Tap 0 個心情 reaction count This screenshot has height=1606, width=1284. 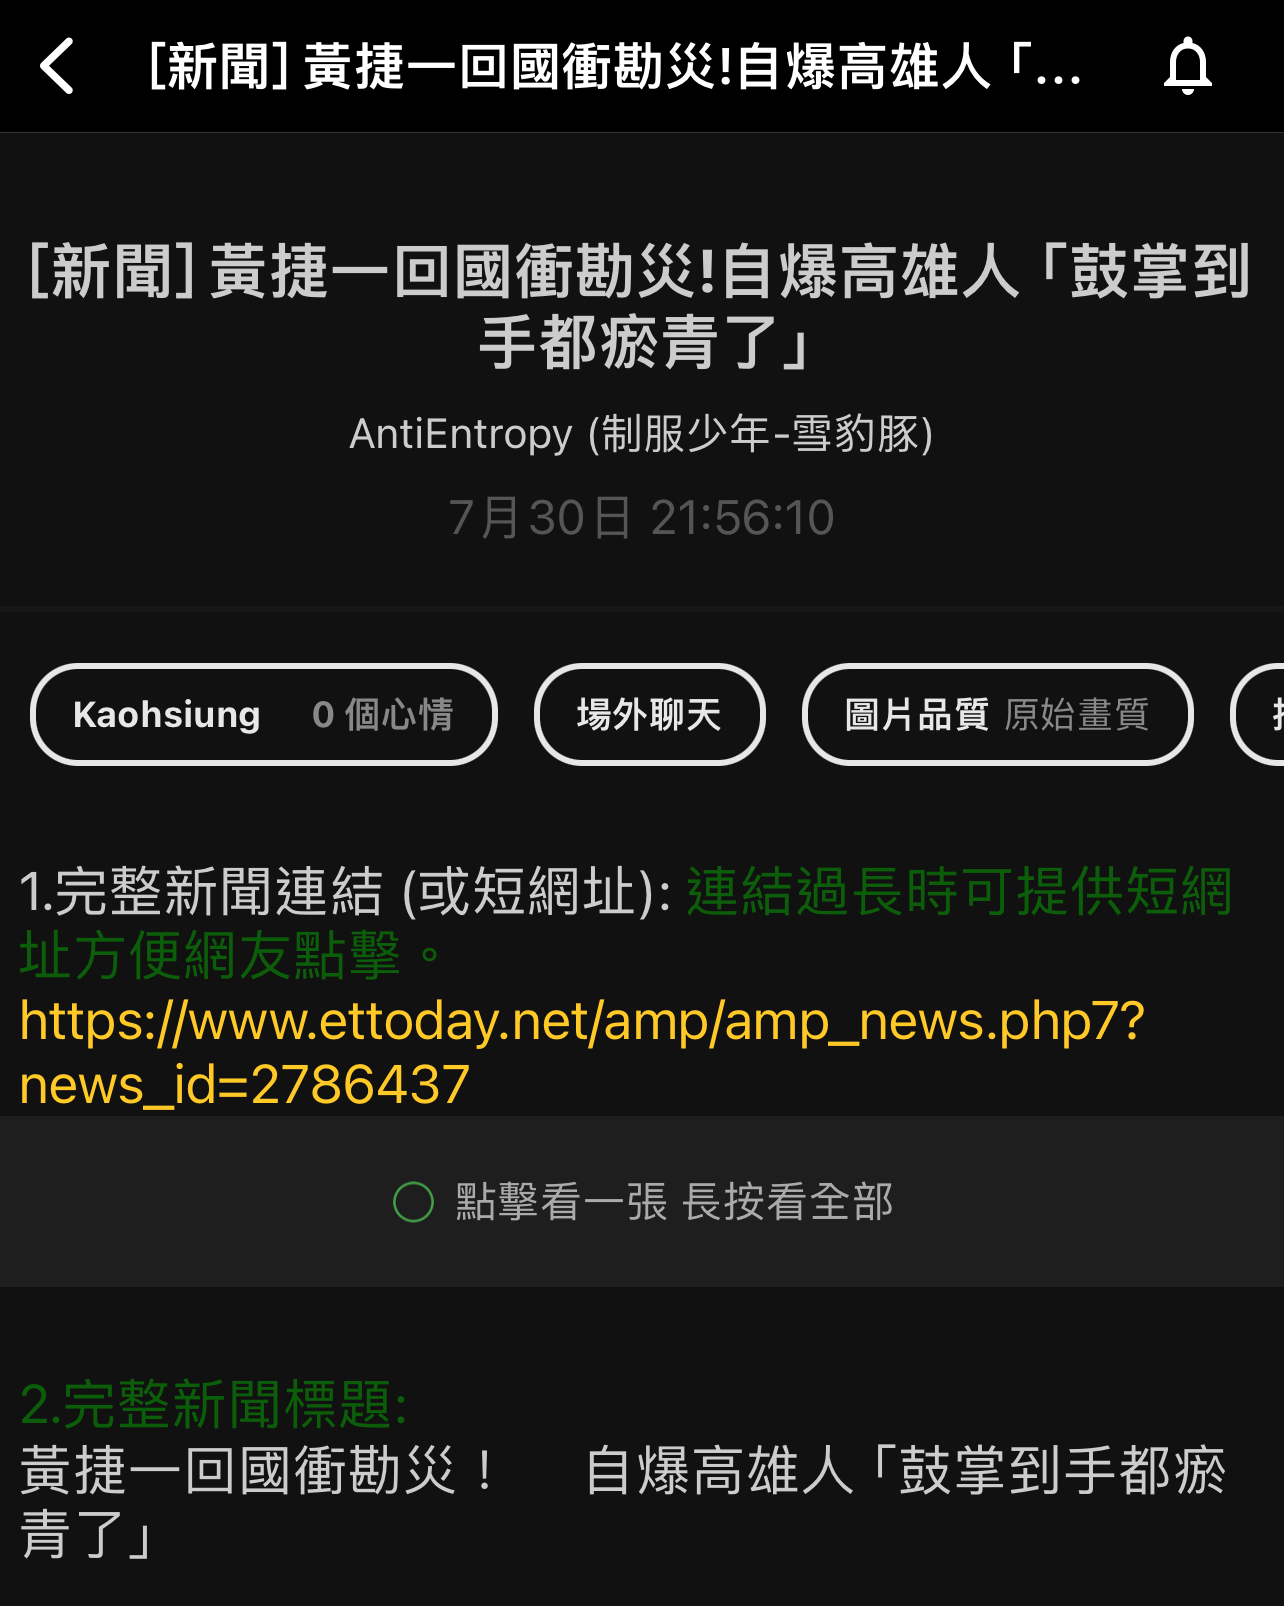[383, 715]
